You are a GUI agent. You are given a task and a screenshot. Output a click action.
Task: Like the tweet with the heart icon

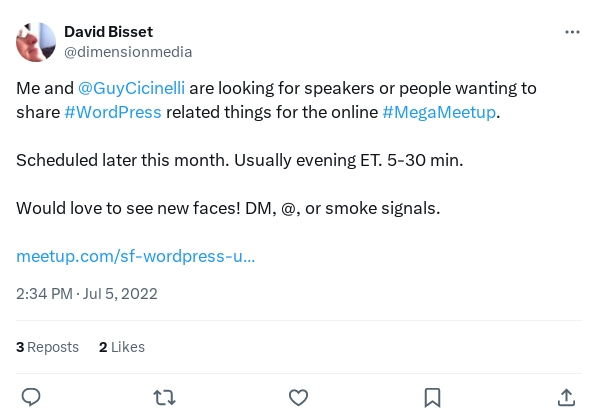(298, 397)
